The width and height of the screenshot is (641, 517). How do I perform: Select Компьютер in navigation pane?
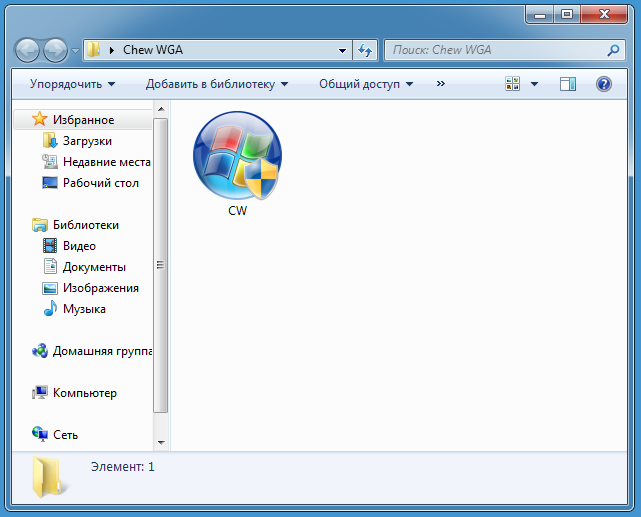[x=84, y=393]
